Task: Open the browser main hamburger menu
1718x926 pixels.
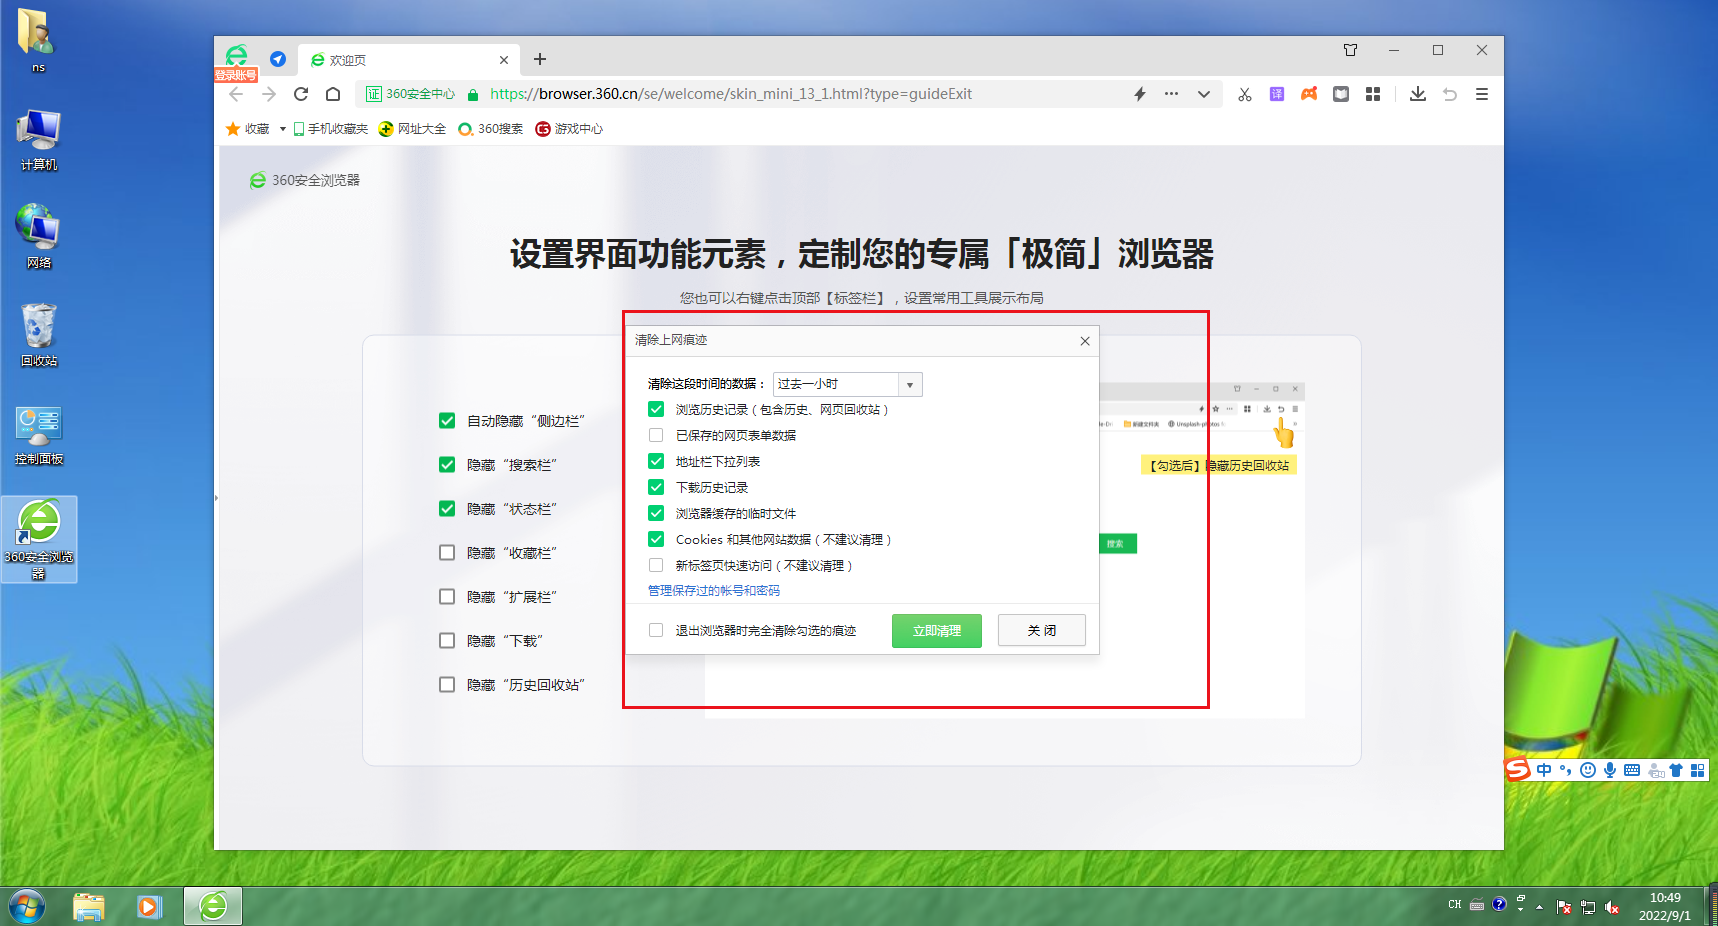Action: click(x=1482, y=94)
